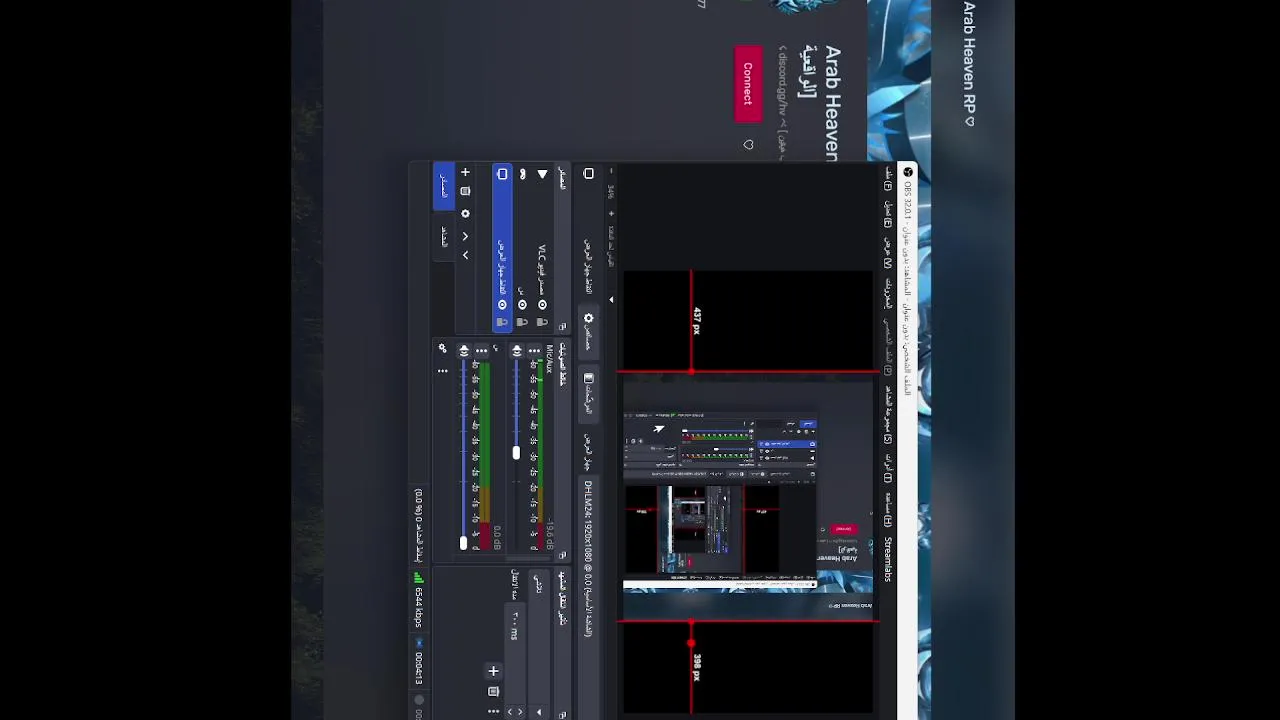Move selected source down in the list
This screenshot has width=1280, height=720.
point(465,255)
